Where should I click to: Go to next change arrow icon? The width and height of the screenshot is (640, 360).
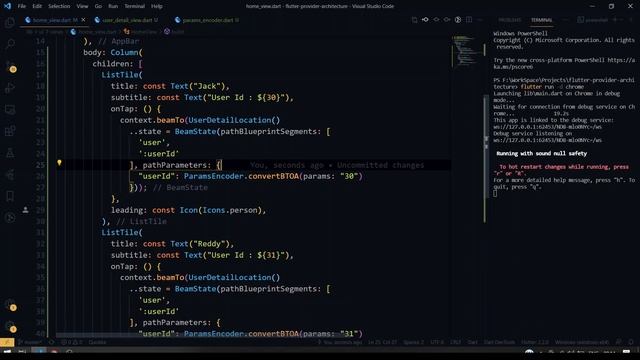(447, 20)
